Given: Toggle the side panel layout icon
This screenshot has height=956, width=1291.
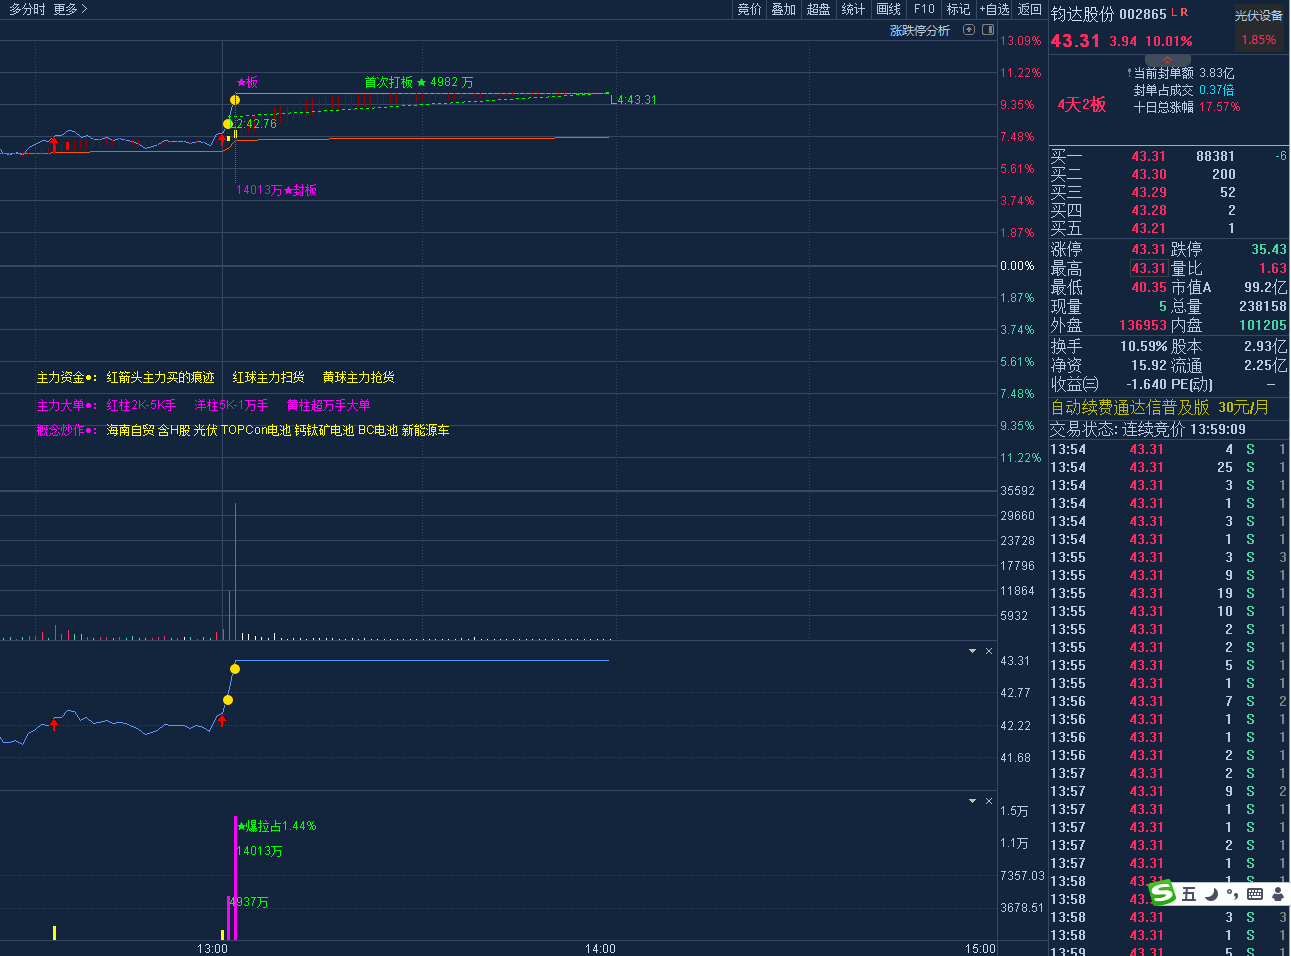Looking at the screenshot, I should point(988,30).
